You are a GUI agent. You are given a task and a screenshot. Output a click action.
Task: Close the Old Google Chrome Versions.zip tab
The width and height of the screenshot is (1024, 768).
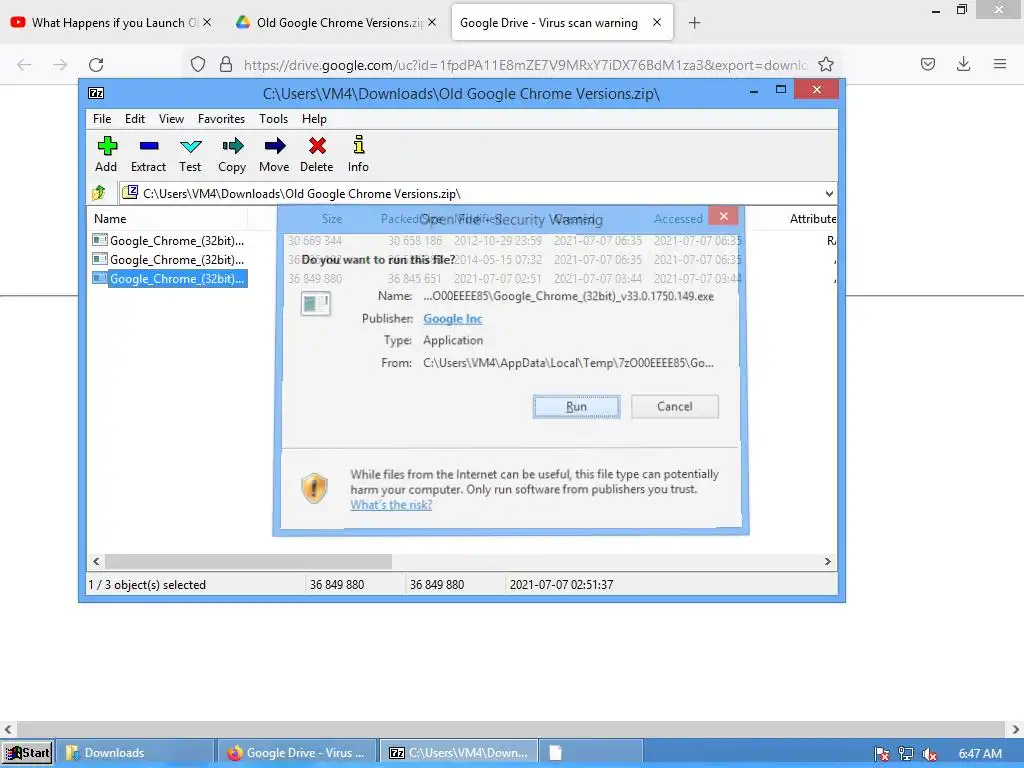click(x=432, y=22)
